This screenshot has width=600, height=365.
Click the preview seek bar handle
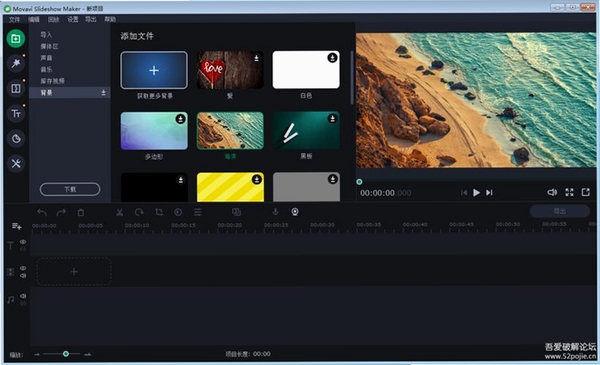pyautogui.click(x=359, y=182)
